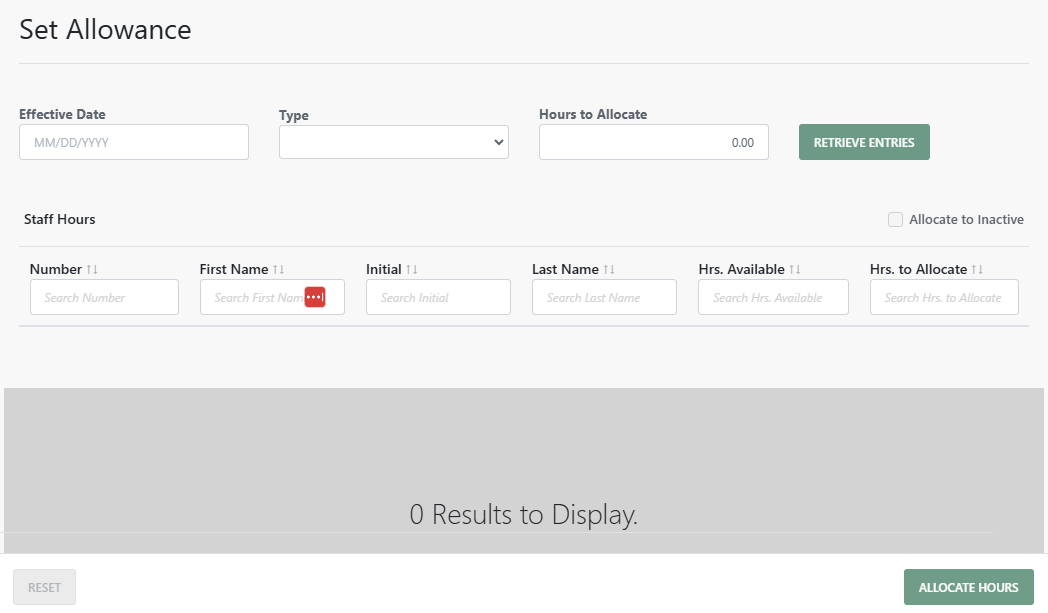Select the Search Hrs. Available field

[772, 296]
